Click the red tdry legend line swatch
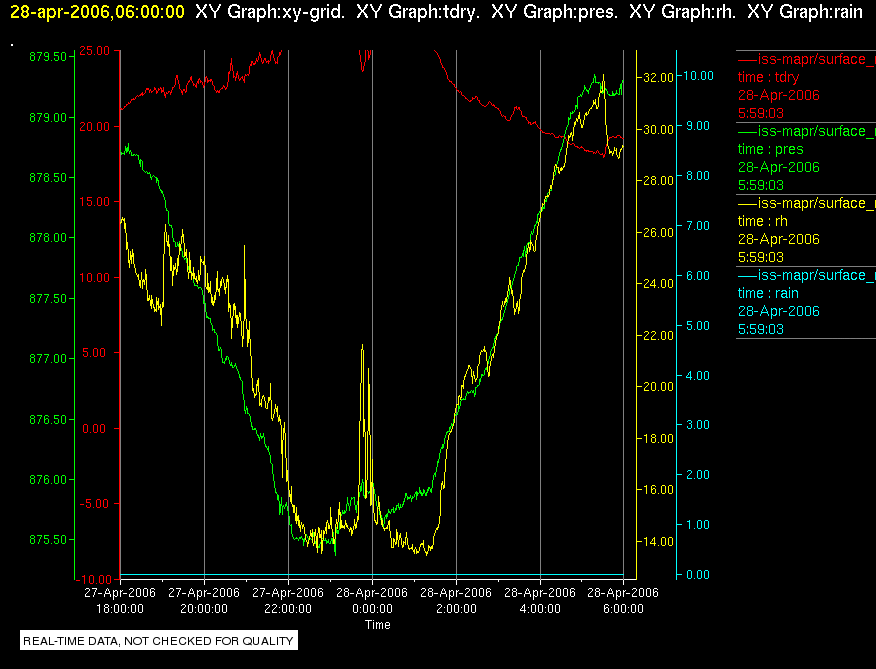 pos(747,59)
